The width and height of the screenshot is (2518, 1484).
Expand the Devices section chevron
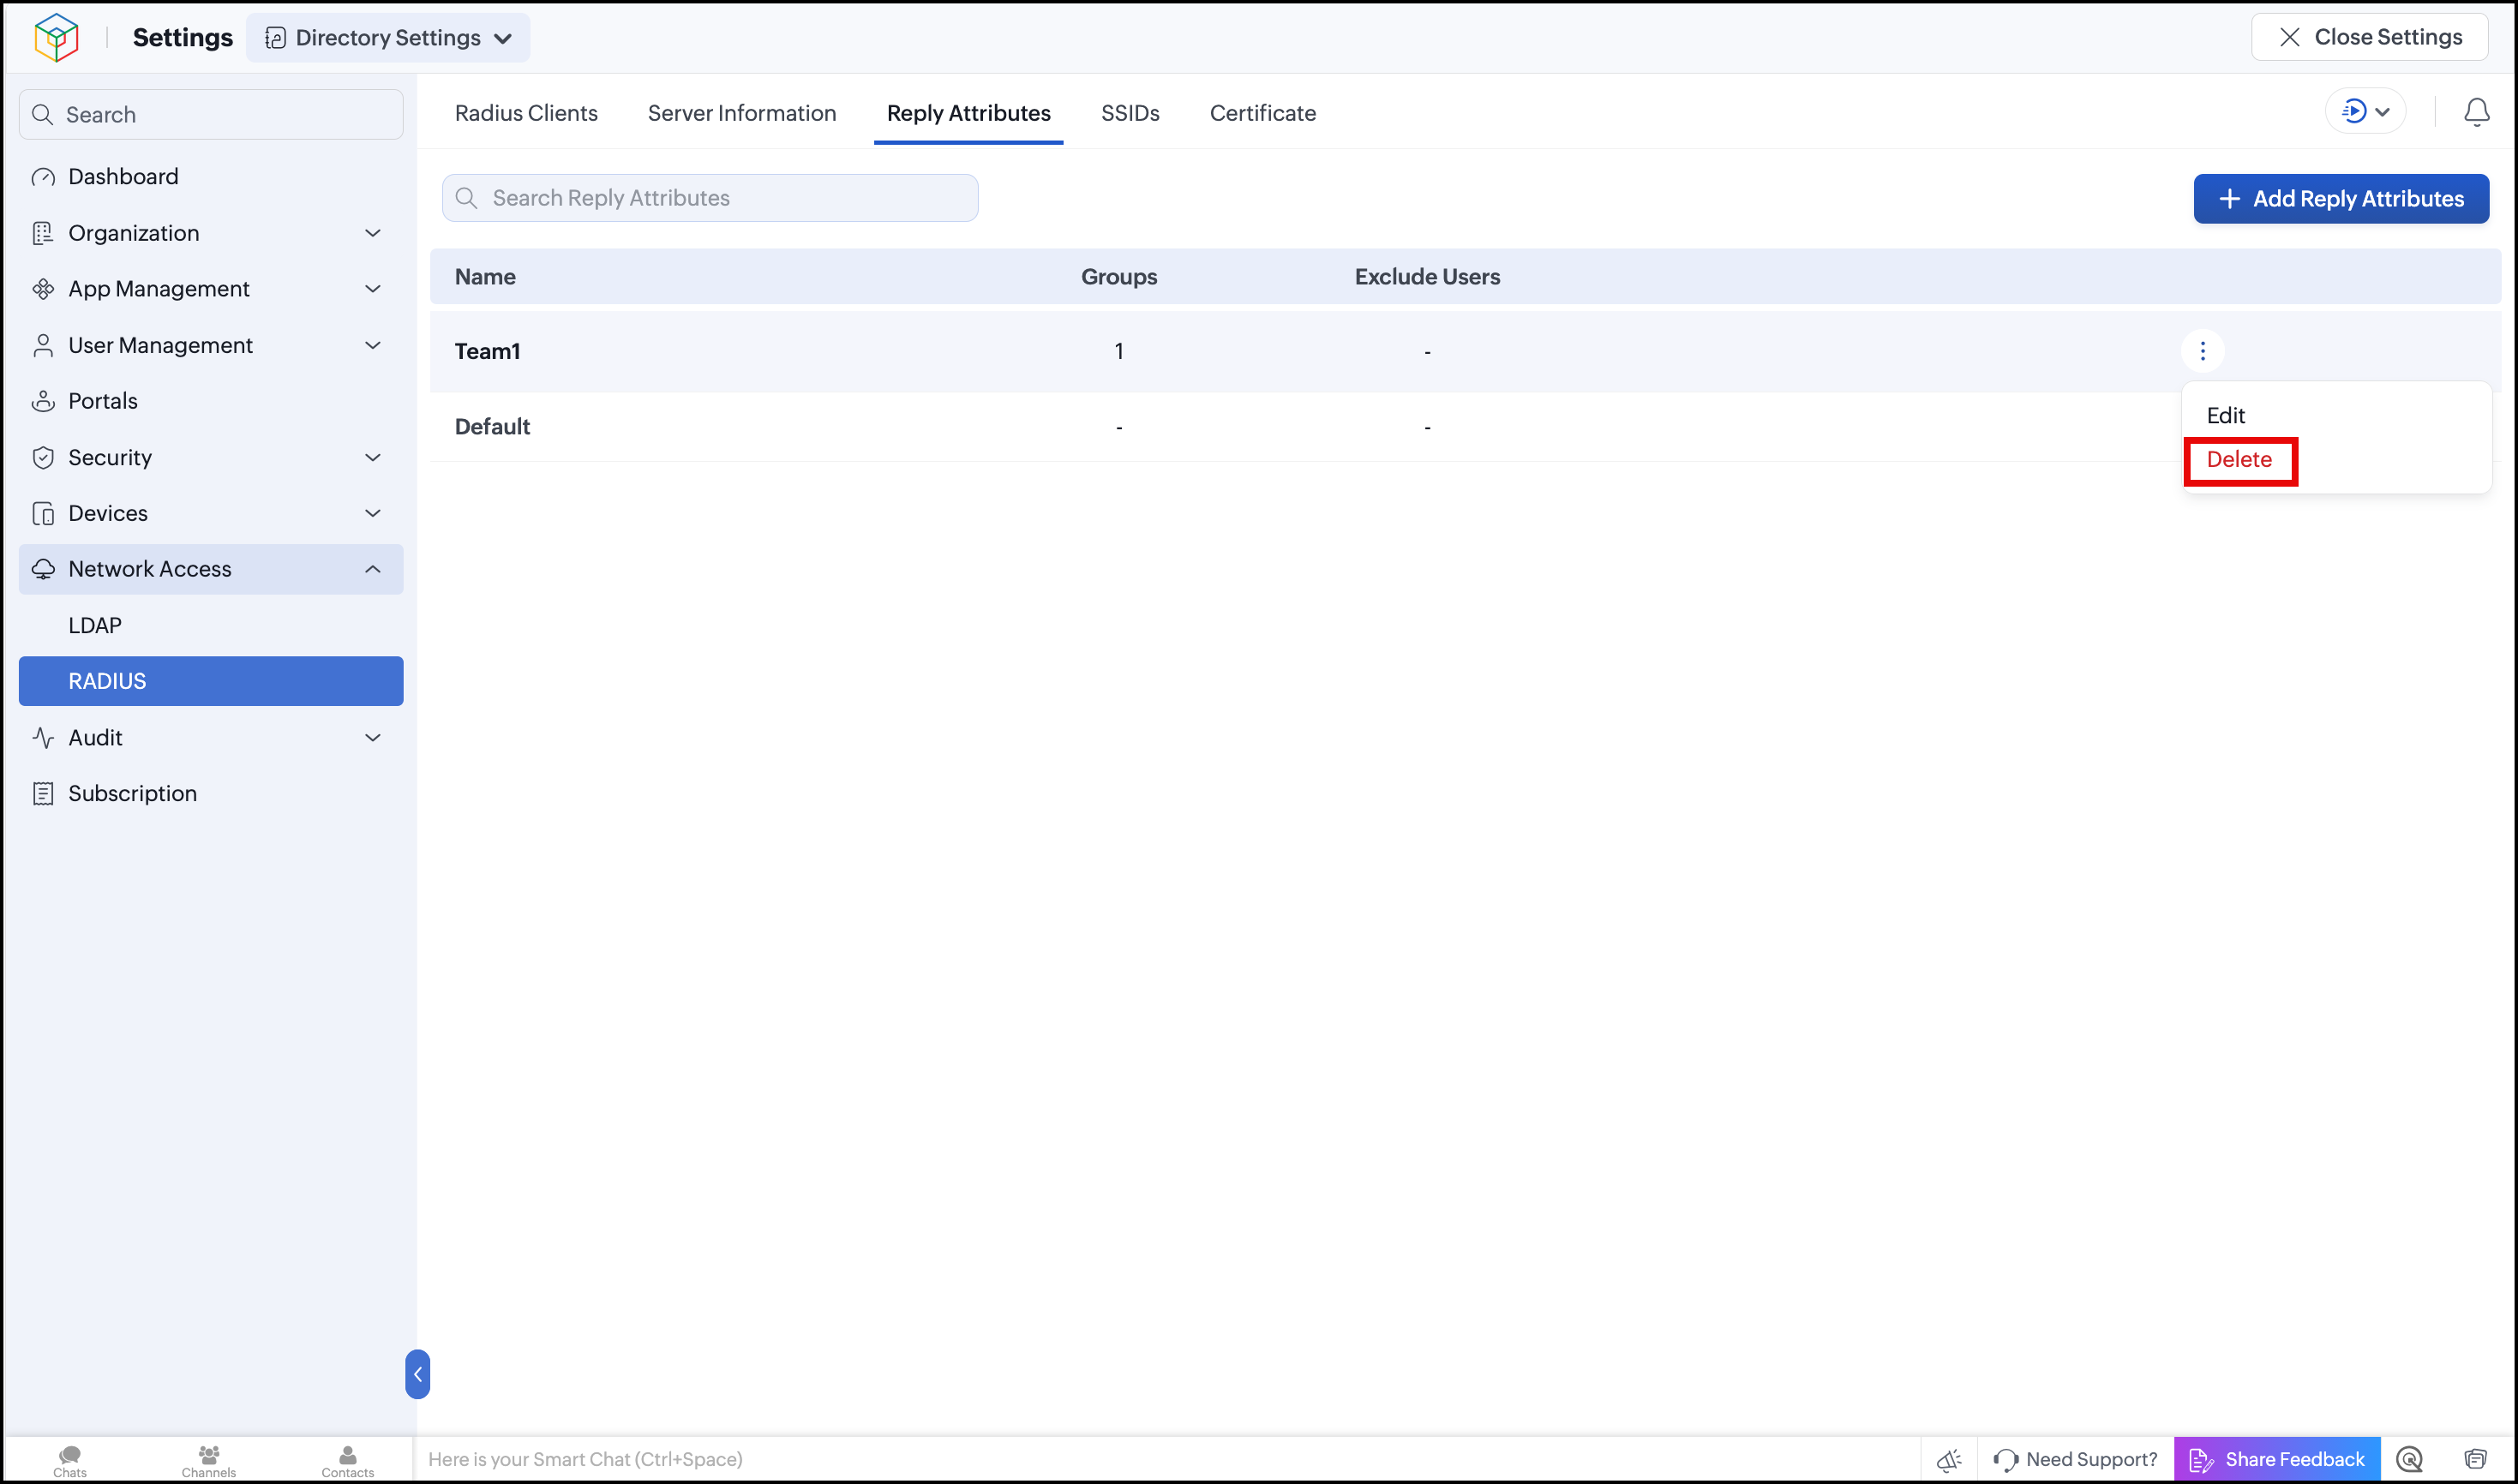tap(373, 513)
